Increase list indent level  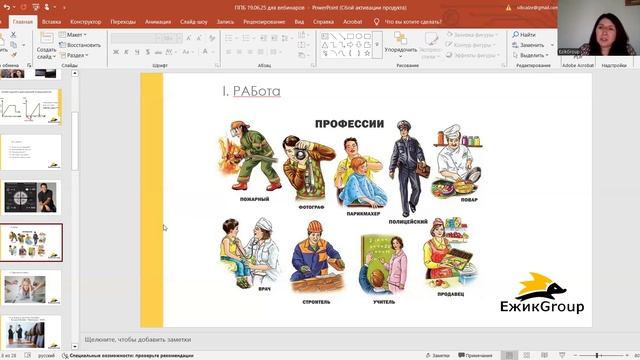coord(274,38)
